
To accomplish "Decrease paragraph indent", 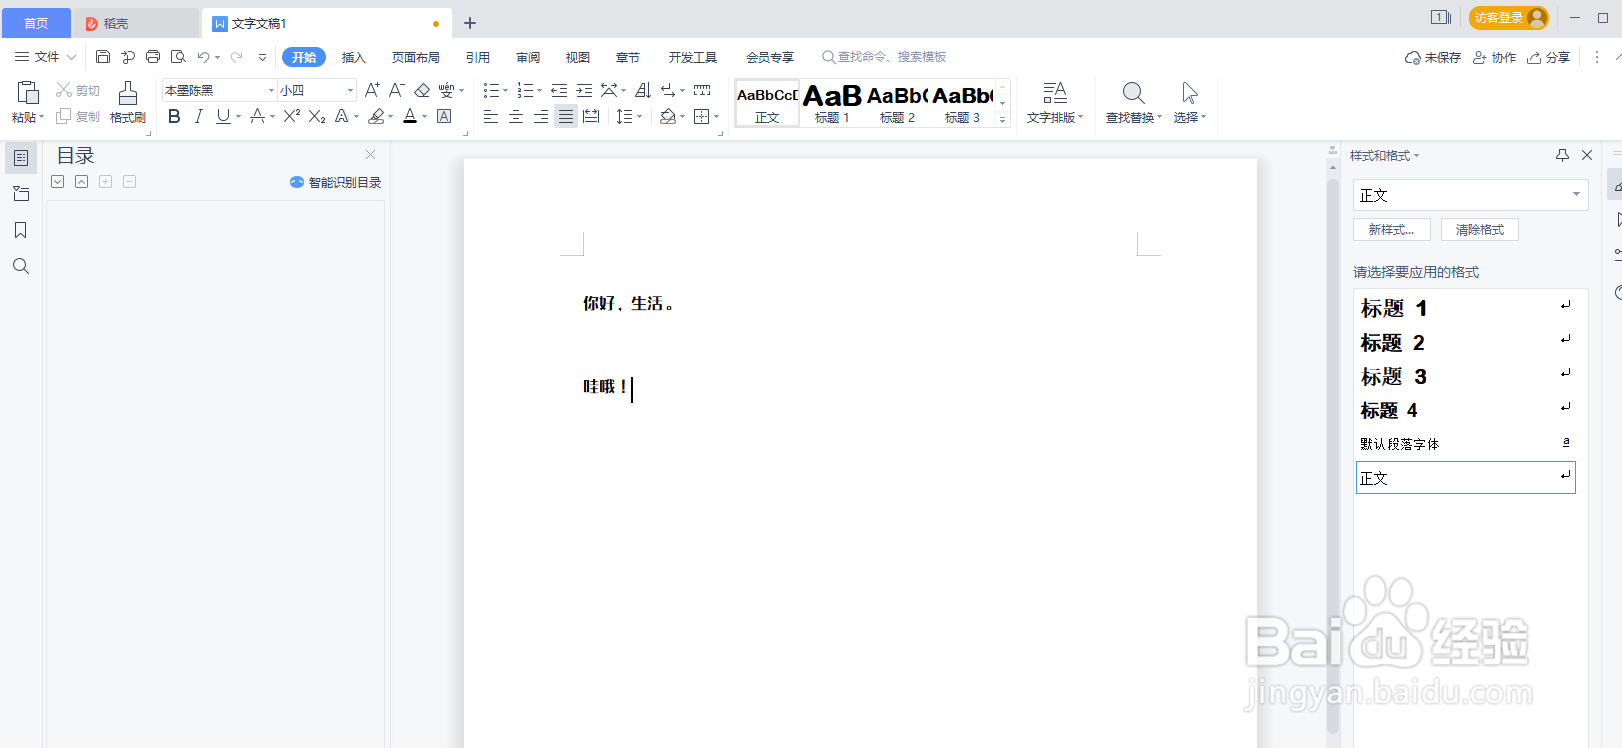I will pyautogui.click(x=559, y=90).
